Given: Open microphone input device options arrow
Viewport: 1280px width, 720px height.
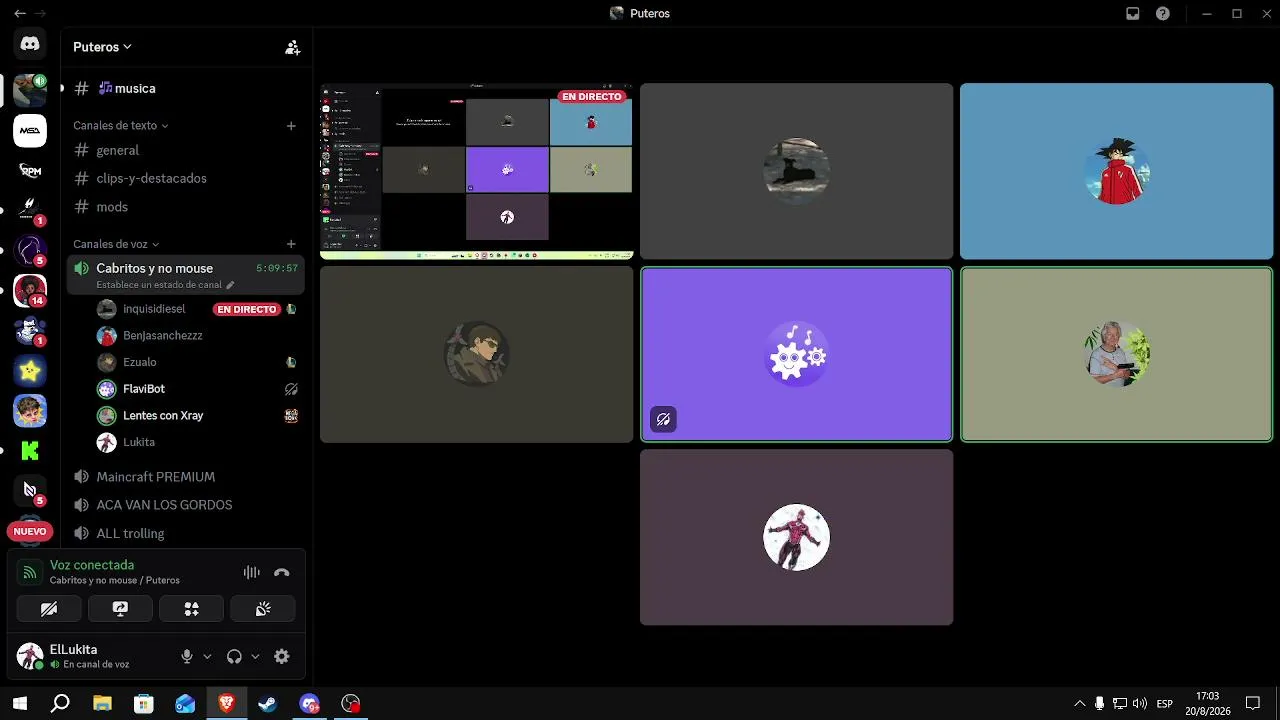Looking at the screenshot, I should [207, 656].
